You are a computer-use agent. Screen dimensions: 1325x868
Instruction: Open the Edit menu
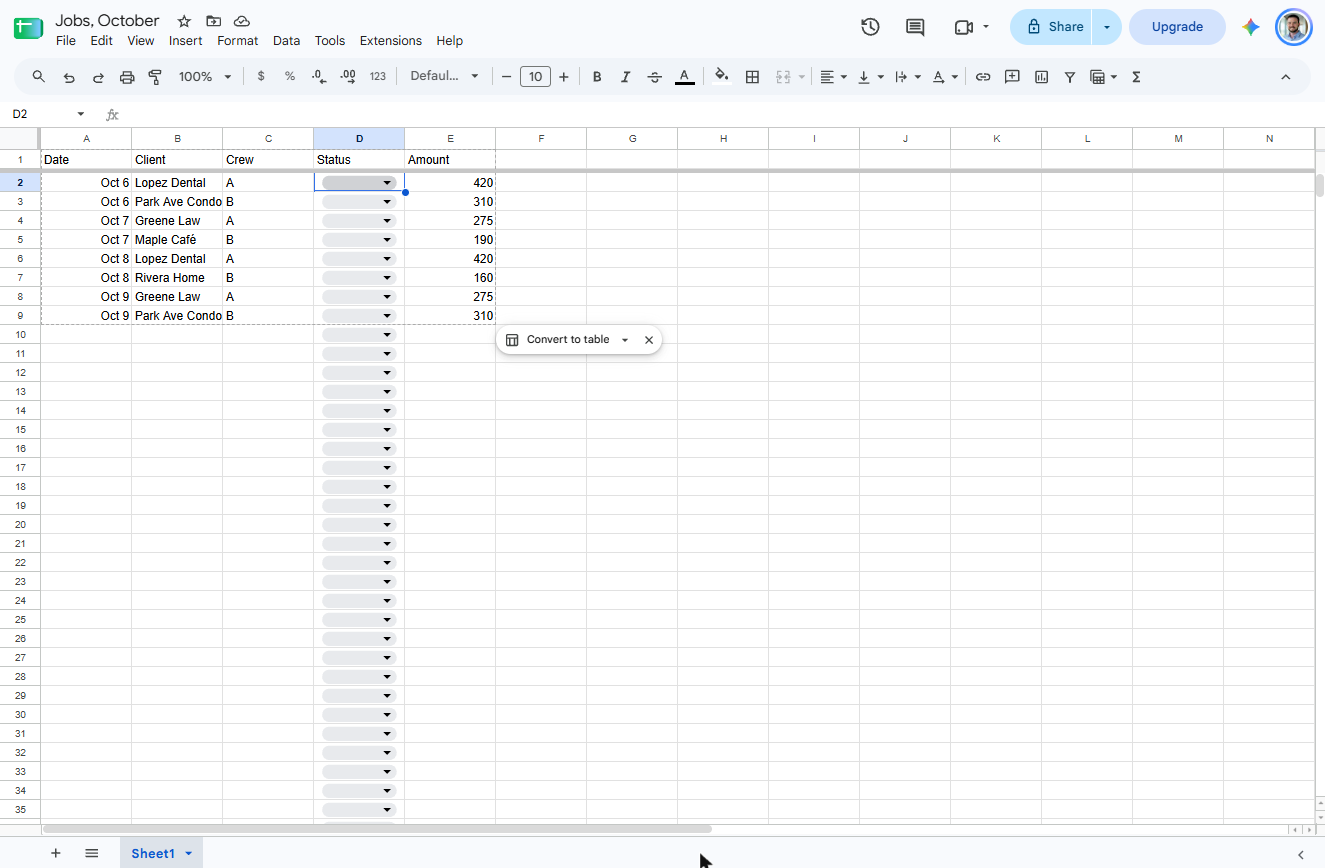tap(101, 41)
